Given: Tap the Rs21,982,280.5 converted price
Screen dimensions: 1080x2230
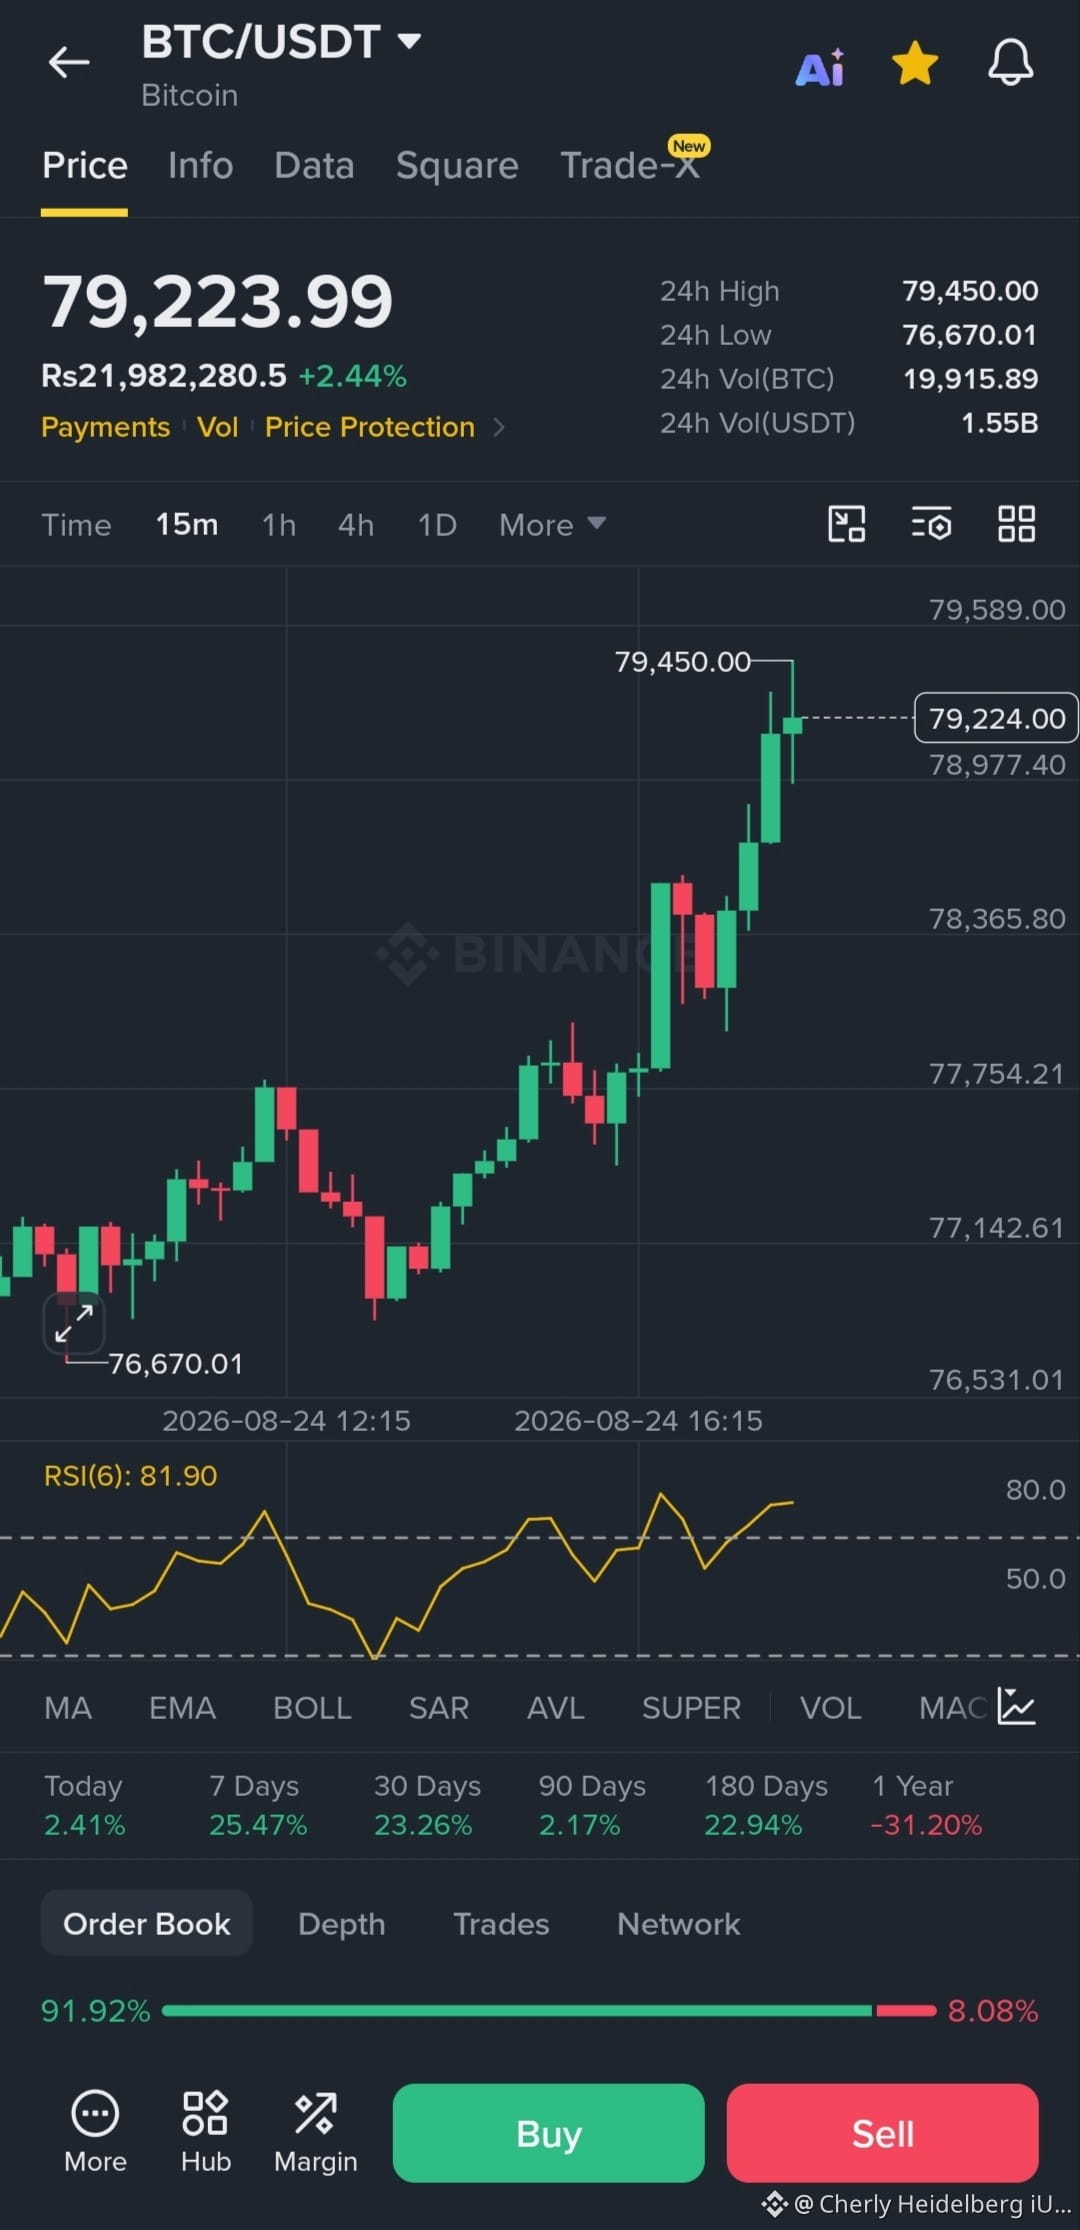Looking at the screenshot, I should [x=163, y=376].
